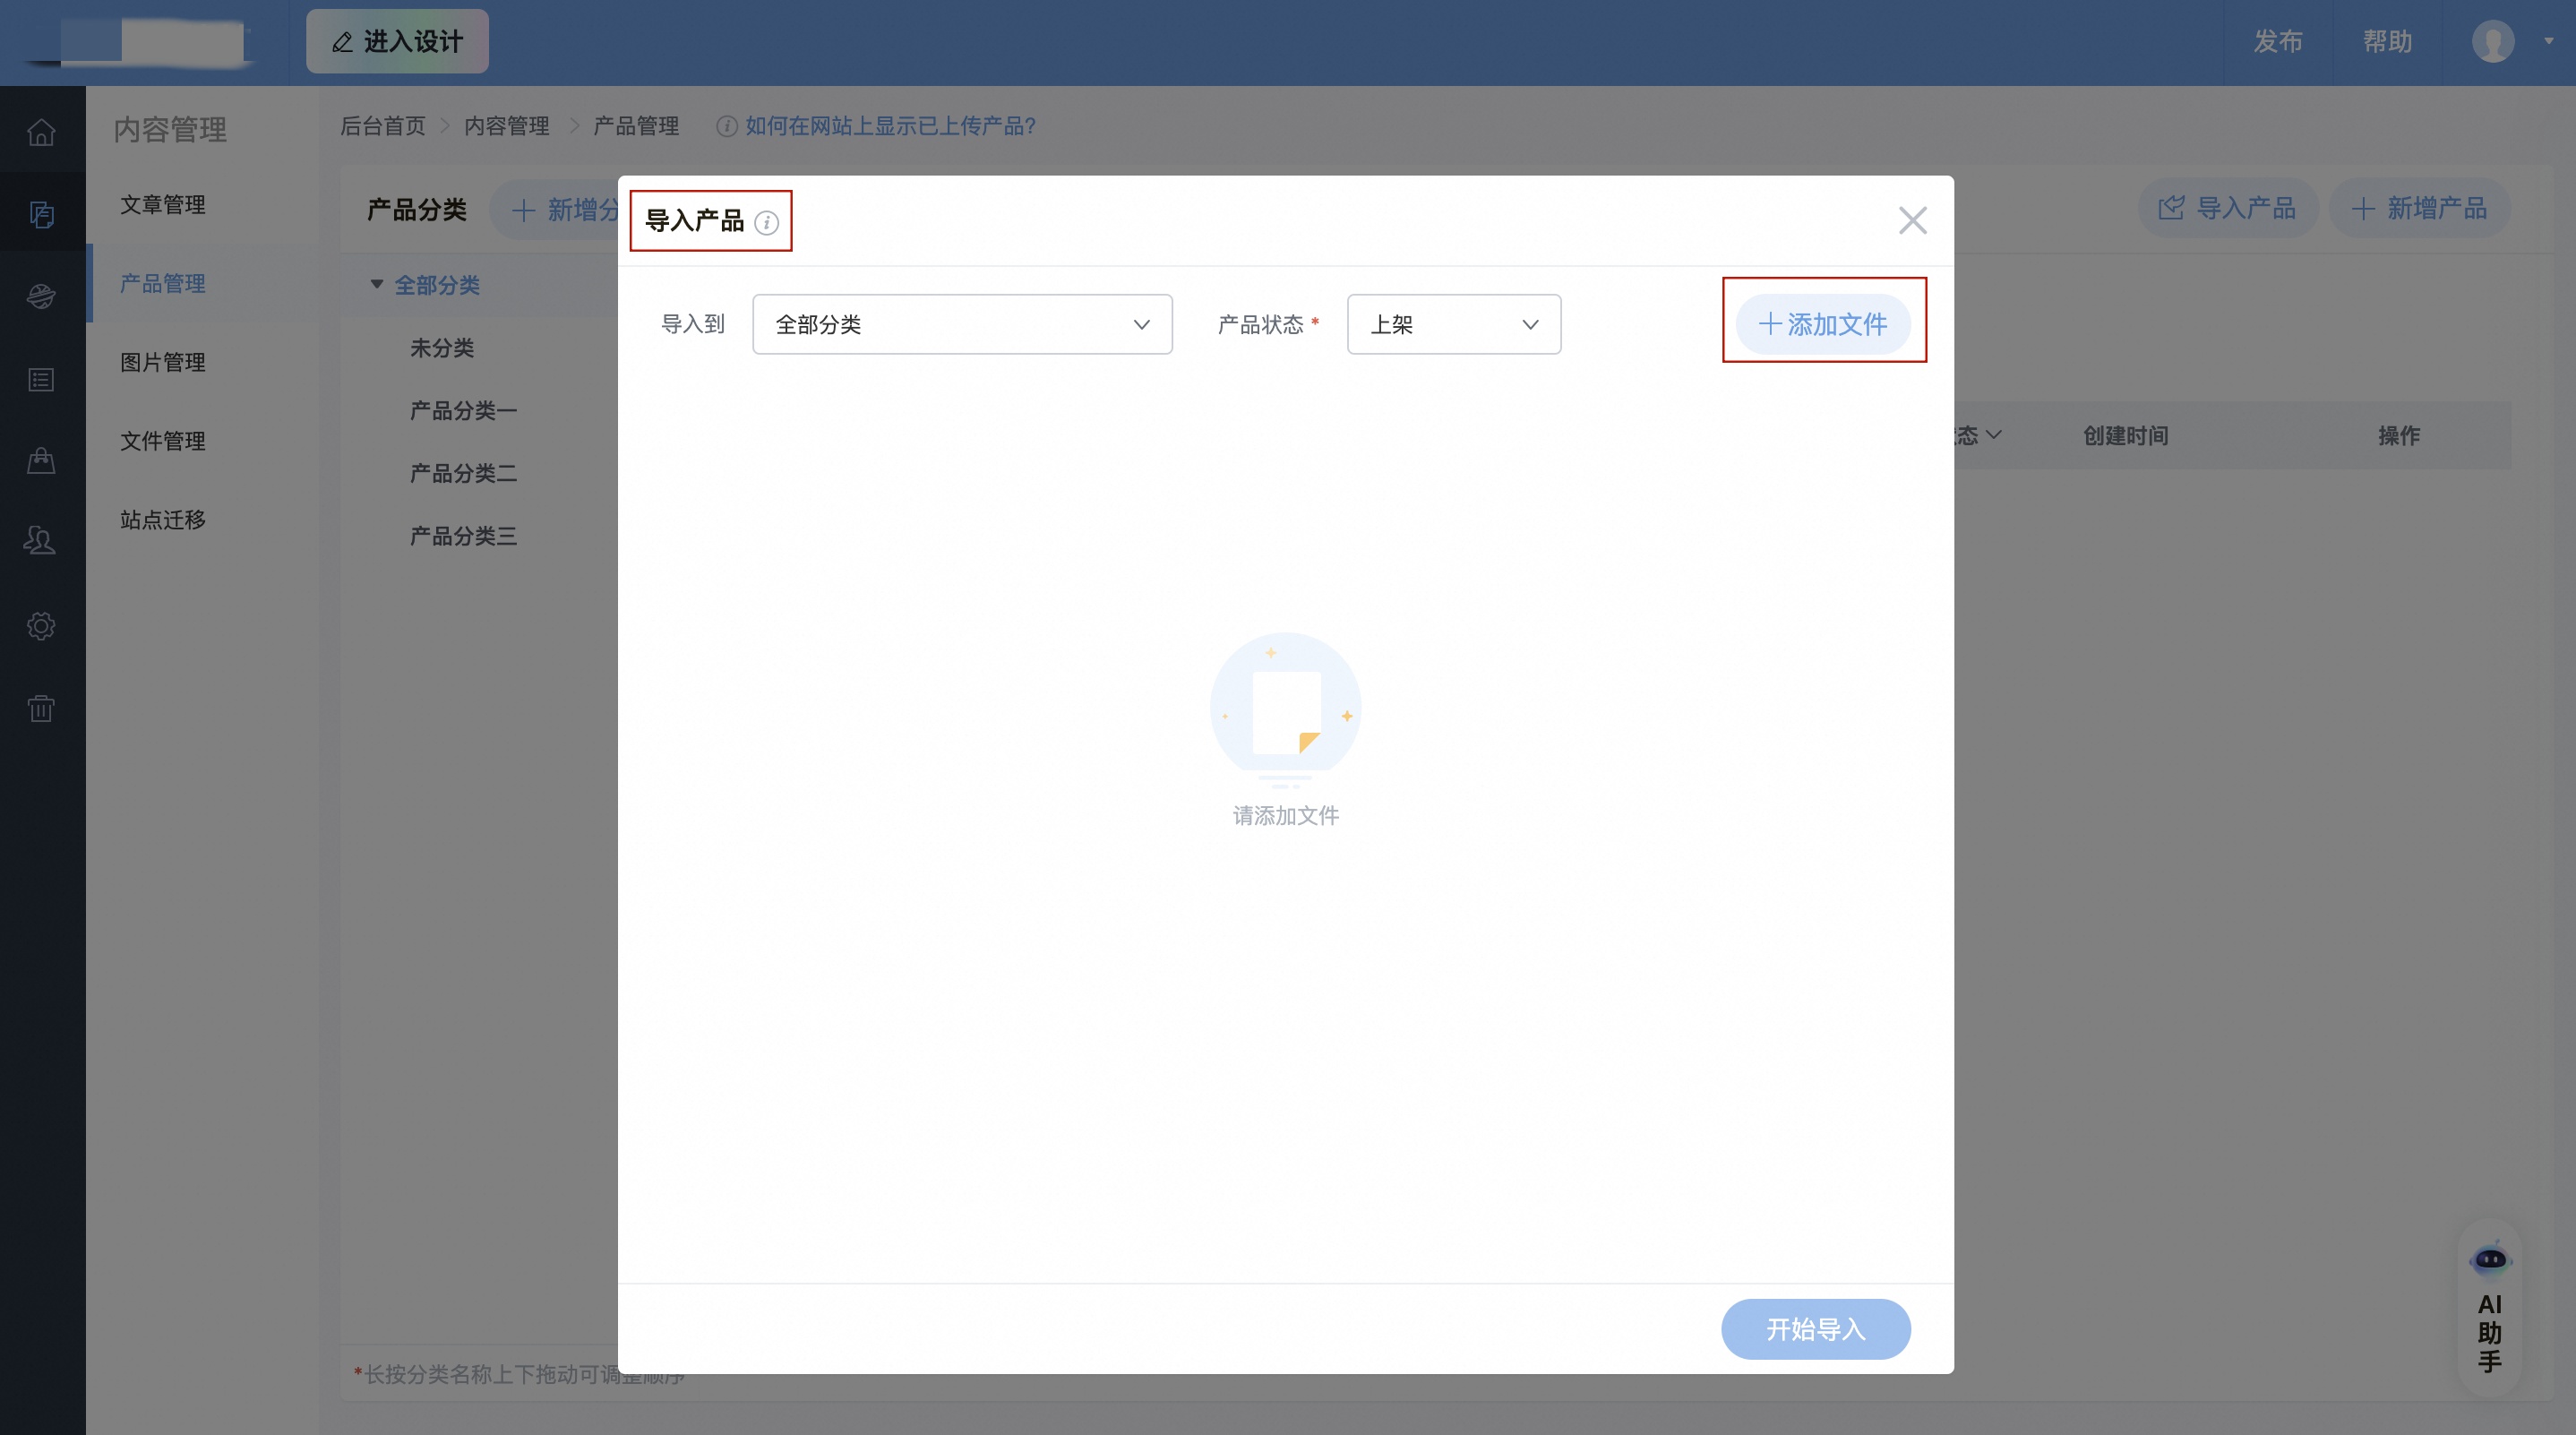This screenshot has width=2576, height=1435.
Task: Open the settings gear in the sidebar
Action: pos(42,625)
